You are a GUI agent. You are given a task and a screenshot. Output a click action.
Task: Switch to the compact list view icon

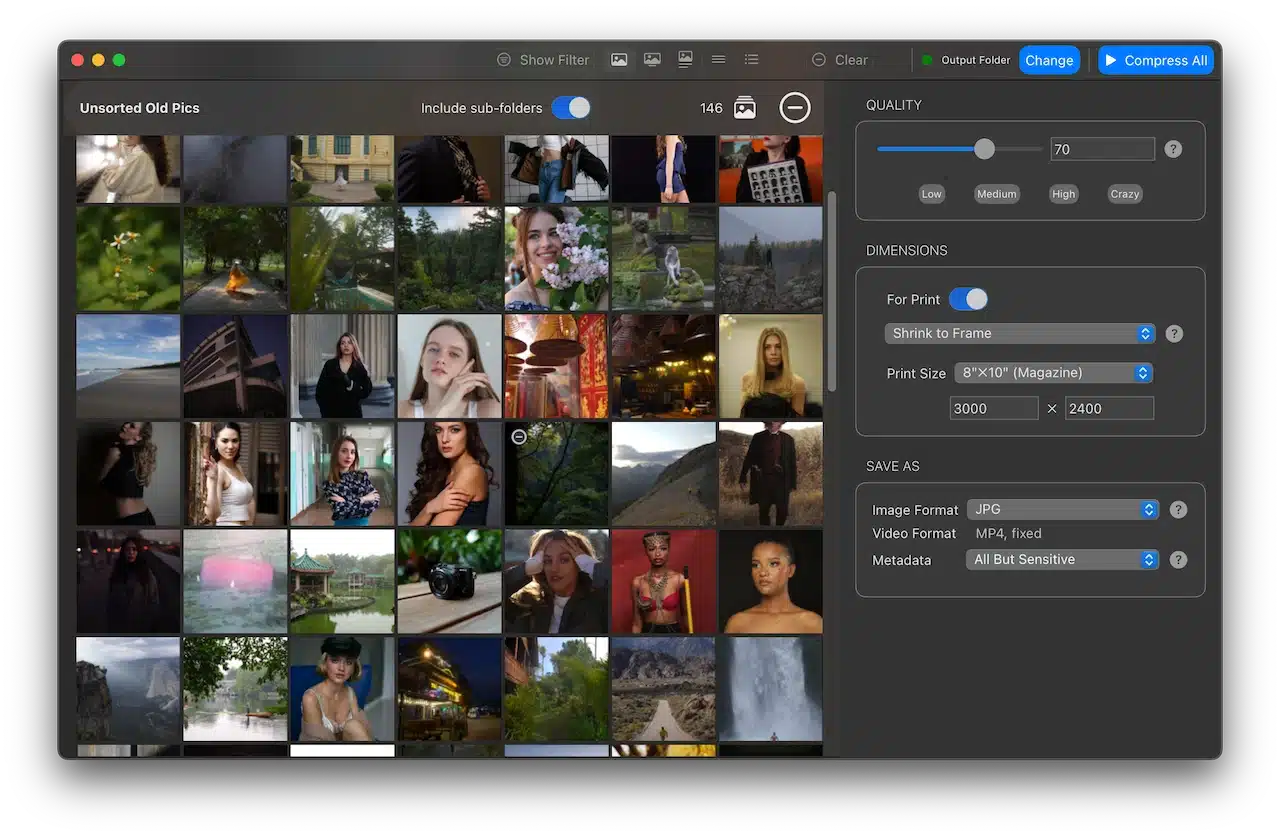coord(718,60)
